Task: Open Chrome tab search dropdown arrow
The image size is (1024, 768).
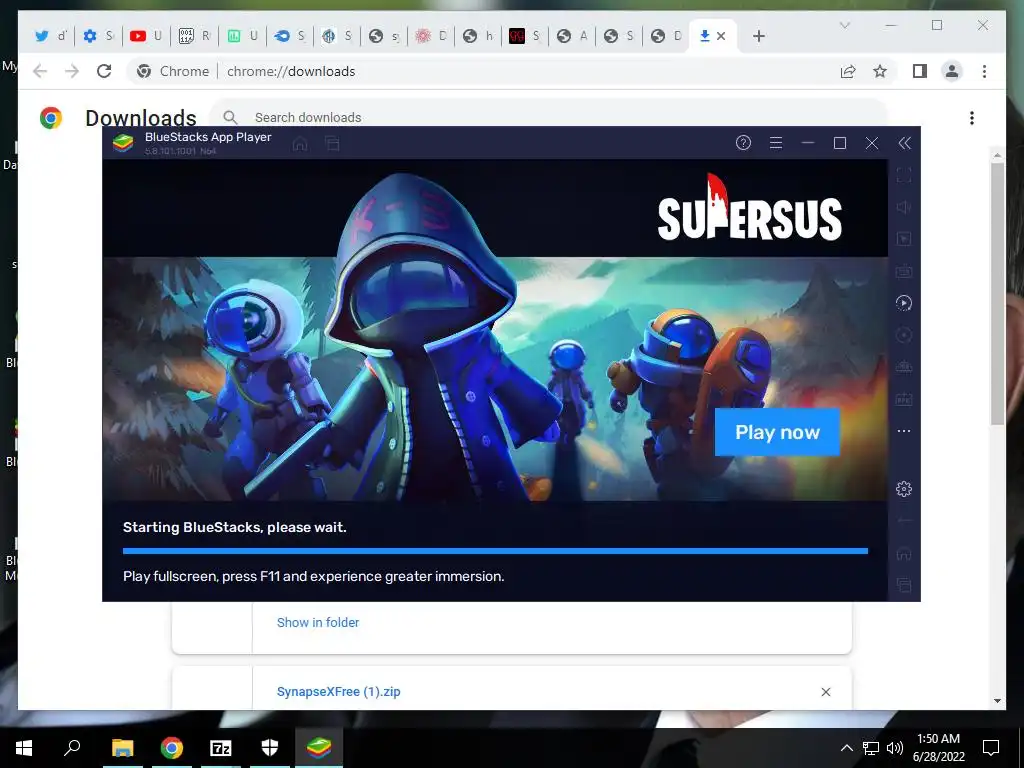Action: click(x=844, y=25)
